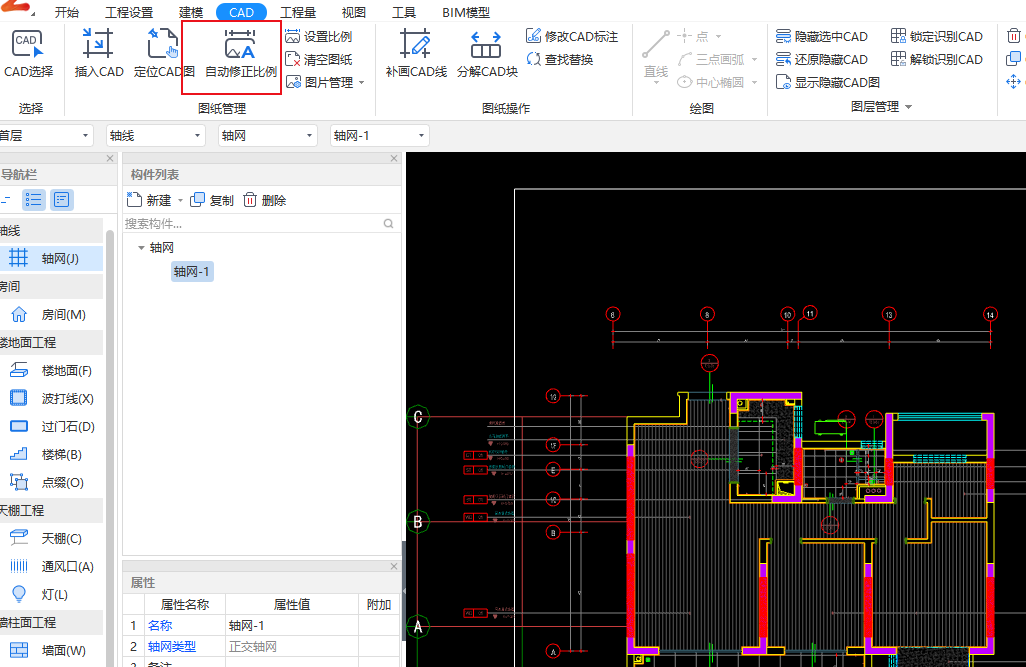
Task: Switch navigation bar to detail view icon
Action: pyautogui.click(x=62, y=200)
